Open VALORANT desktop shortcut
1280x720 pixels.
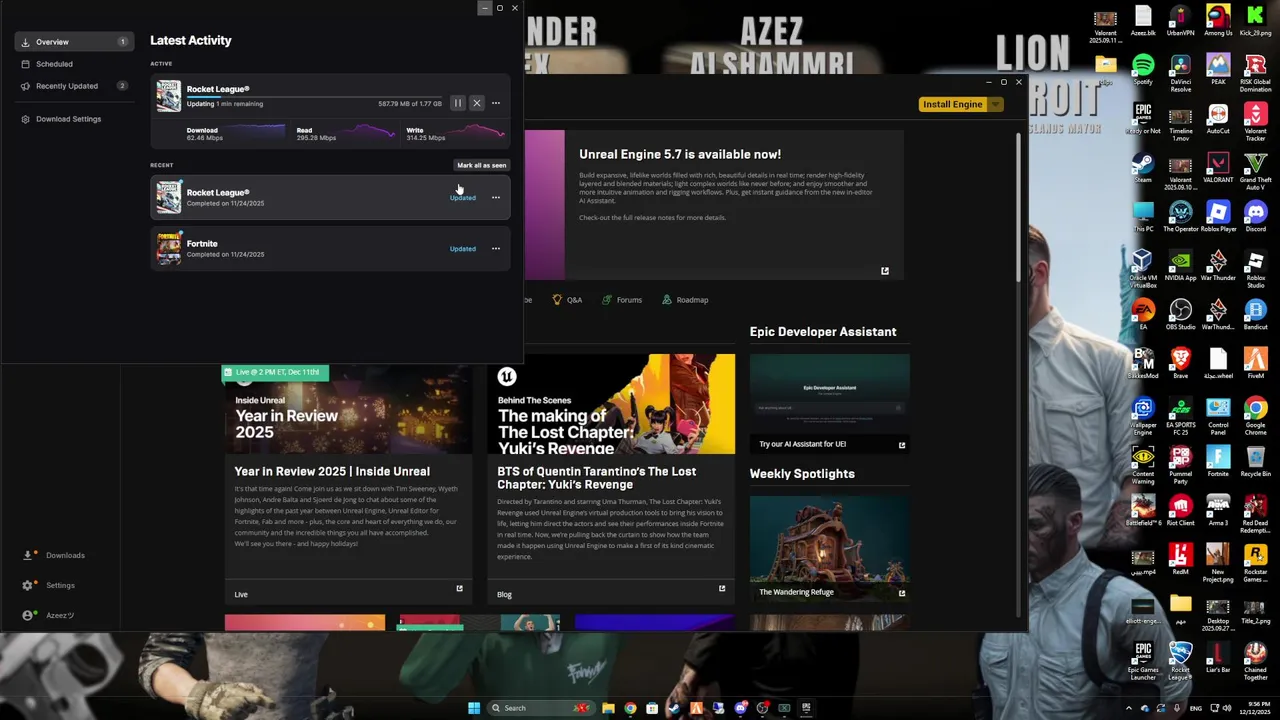[x=1218, y=168]
